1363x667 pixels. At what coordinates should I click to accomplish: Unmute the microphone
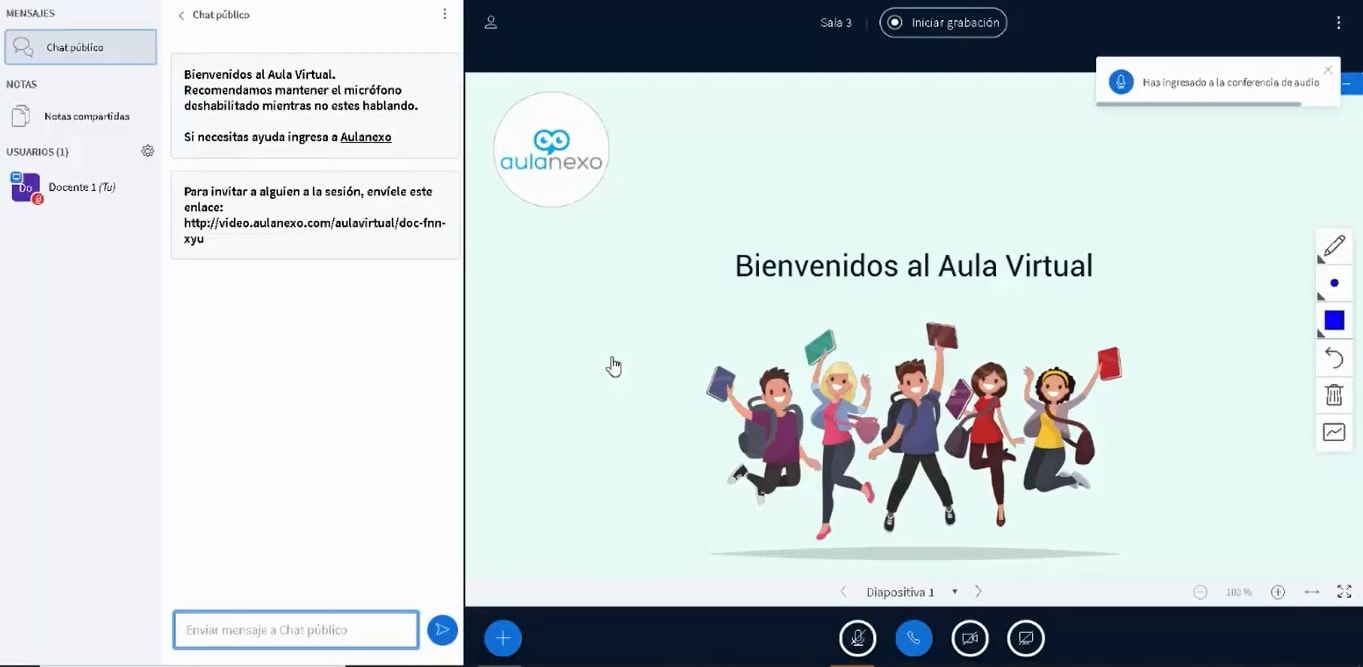pos(857,637)
